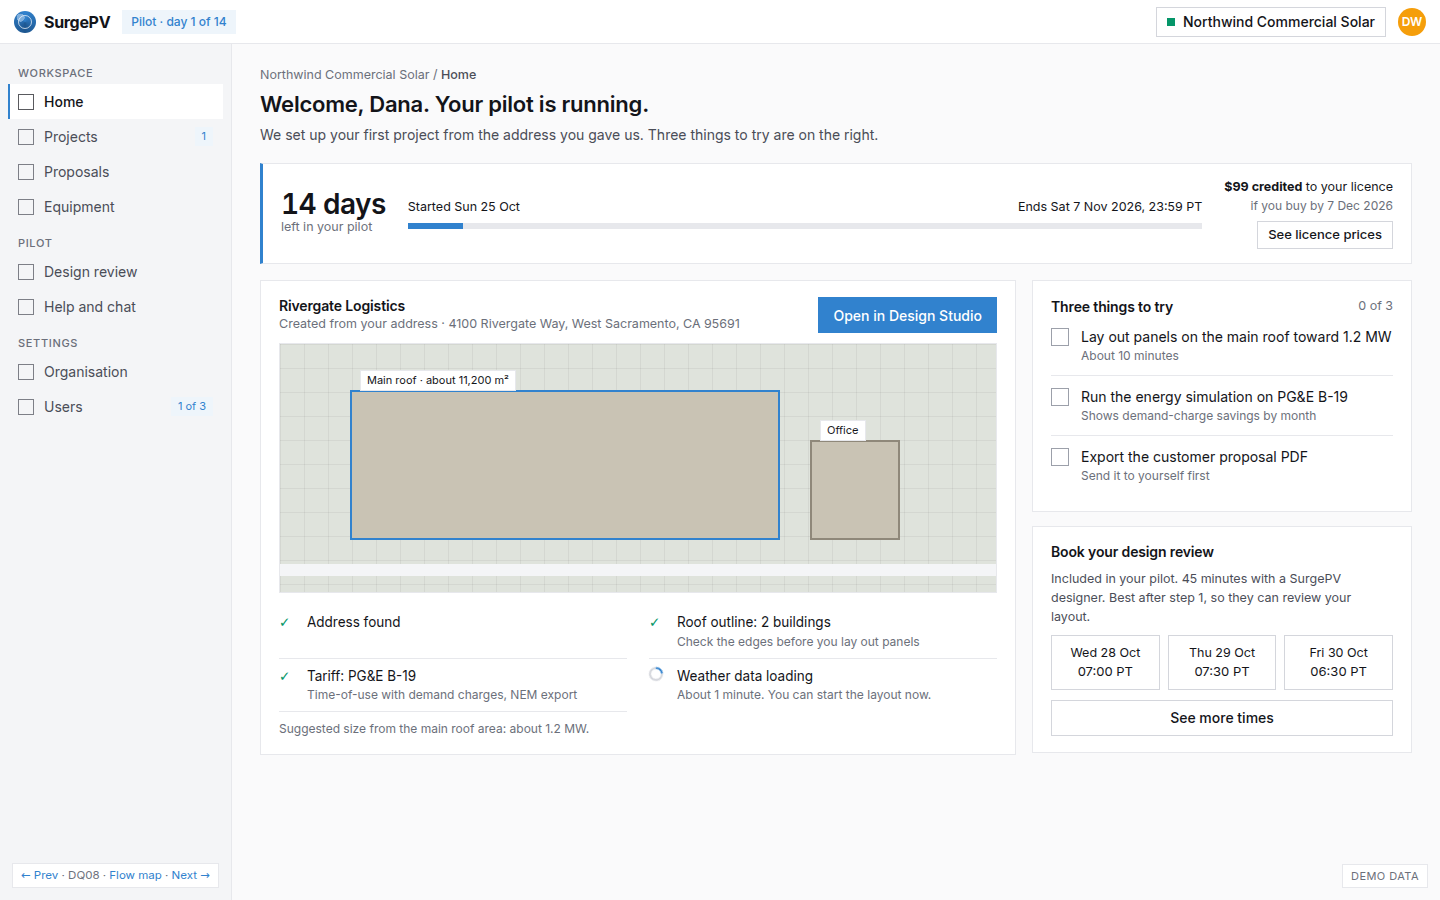Image resolution: width=1440 pixels, height=900 pixels.
Task: Click the 'Ends Sat 7 Nov 2026, 23:59 PT' text
Action: [1110, 207]
